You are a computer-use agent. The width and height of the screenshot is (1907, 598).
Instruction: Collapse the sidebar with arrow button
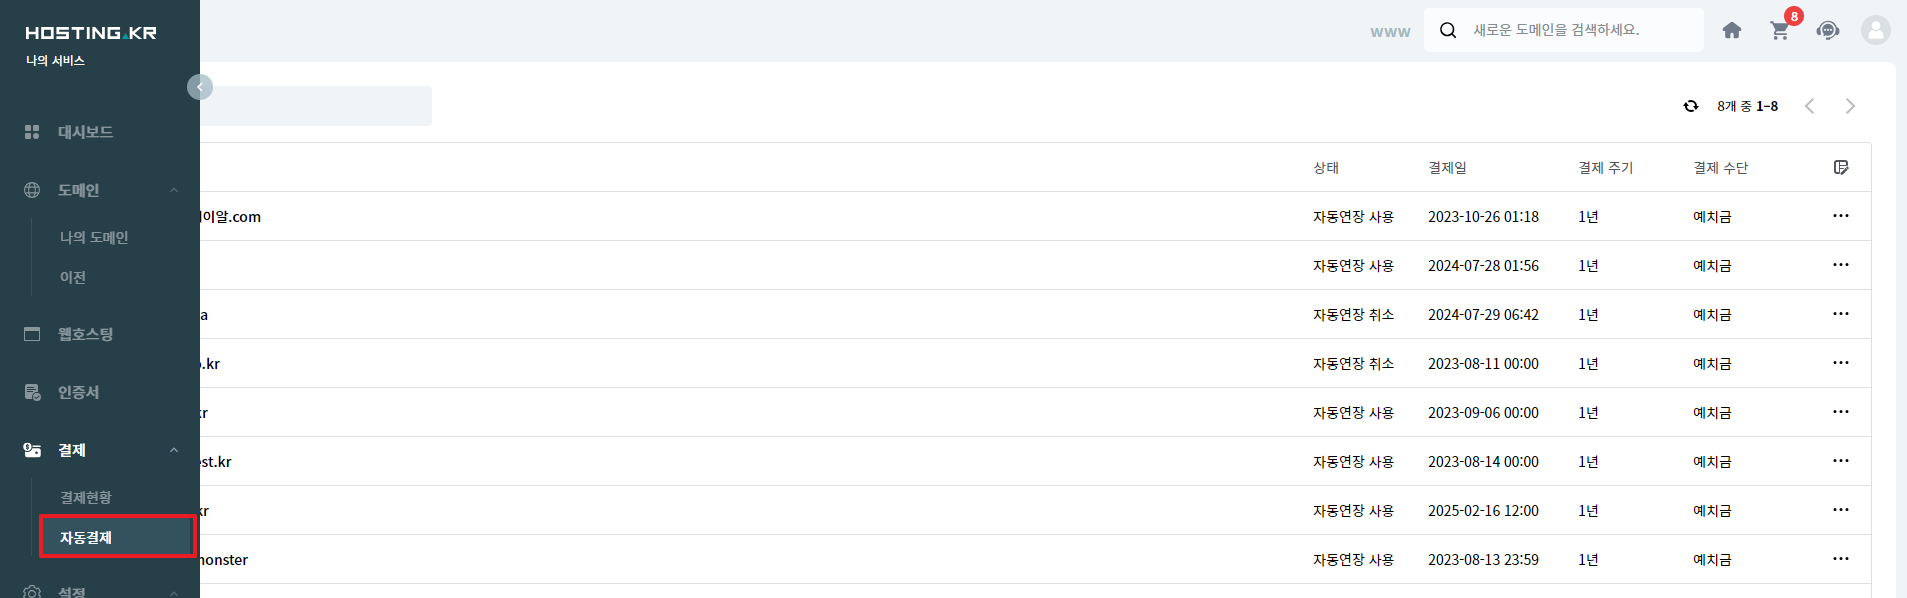click(200, 87)
